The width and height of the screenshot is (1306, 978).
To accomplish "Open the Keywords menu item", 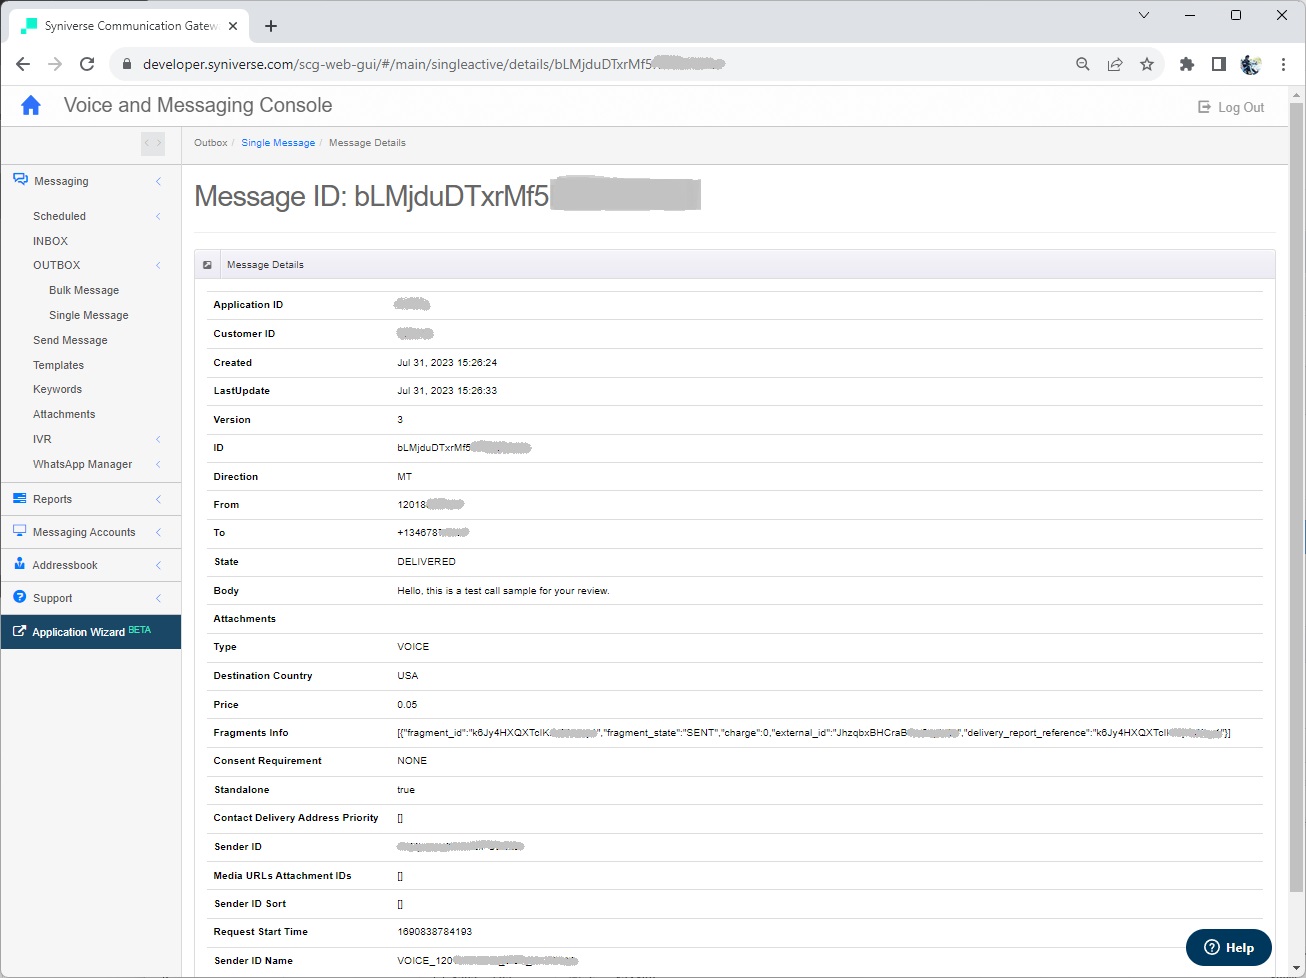I will pyautogui.click(x=57, y=389).
